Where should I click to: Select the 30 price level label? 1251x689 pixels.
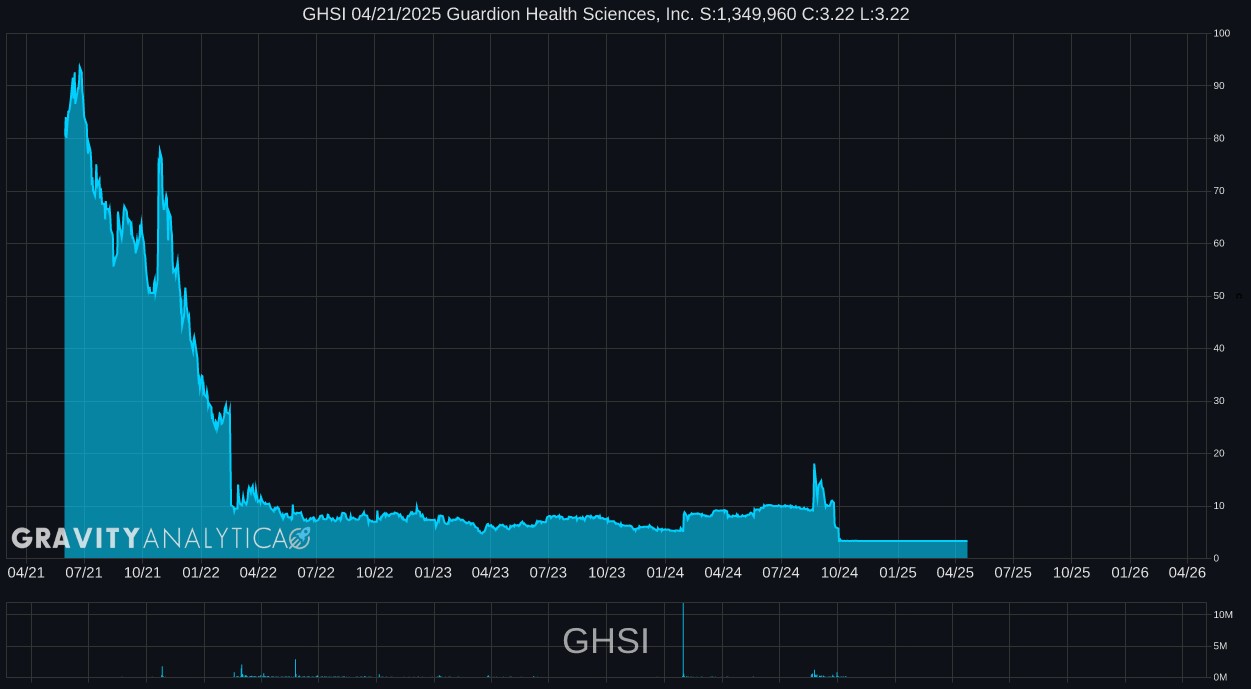[1219, 401]
